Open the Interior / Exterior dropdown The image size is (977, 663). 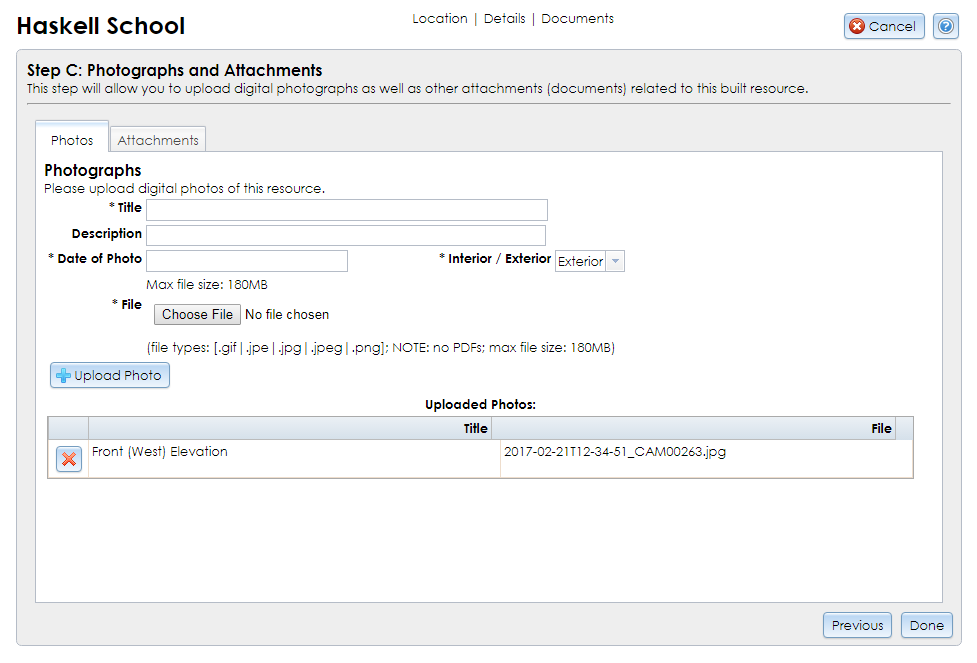click(x=589, y=260)
